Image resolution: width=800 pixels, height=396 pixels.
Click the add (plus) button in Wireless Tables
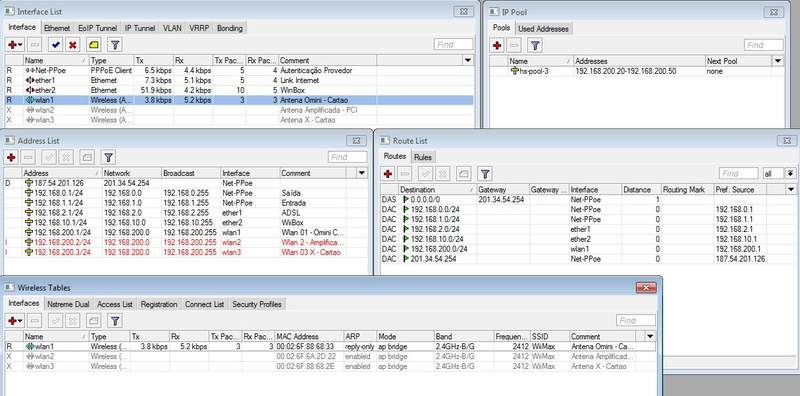14,320
